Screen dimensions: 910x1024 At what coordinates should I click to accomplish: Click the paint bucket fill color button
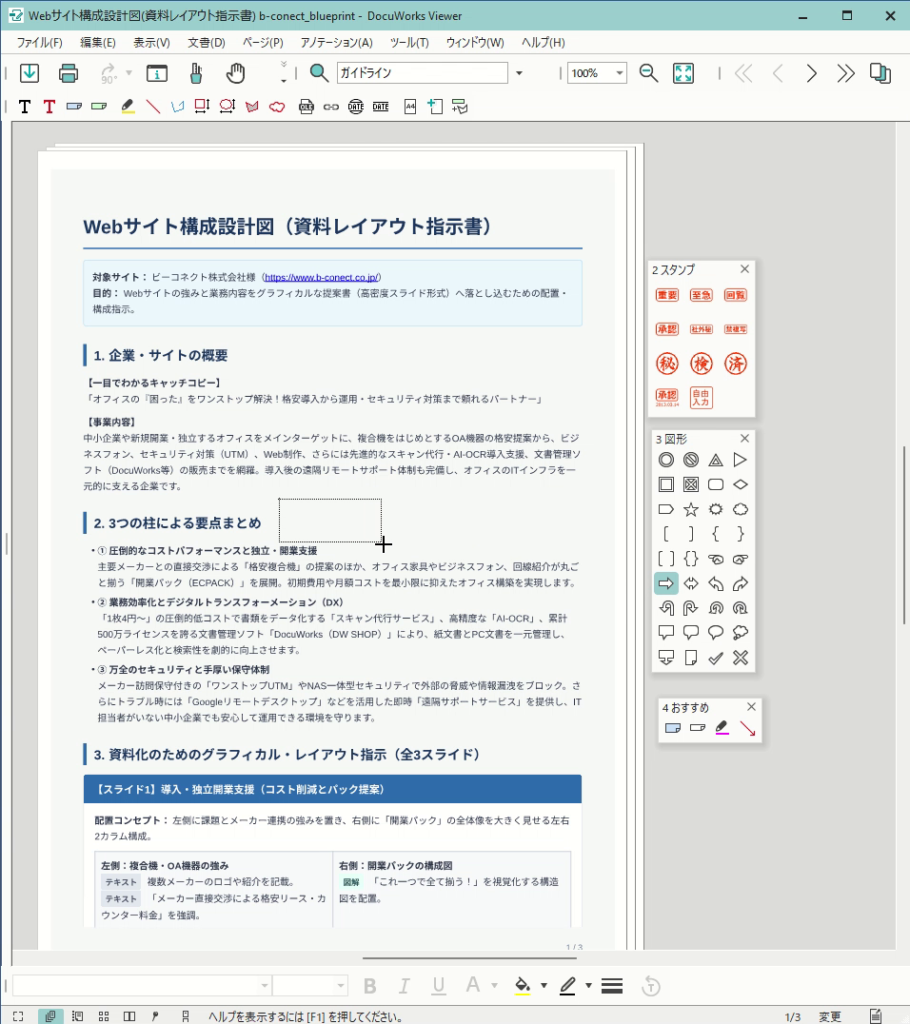(523, 985)
